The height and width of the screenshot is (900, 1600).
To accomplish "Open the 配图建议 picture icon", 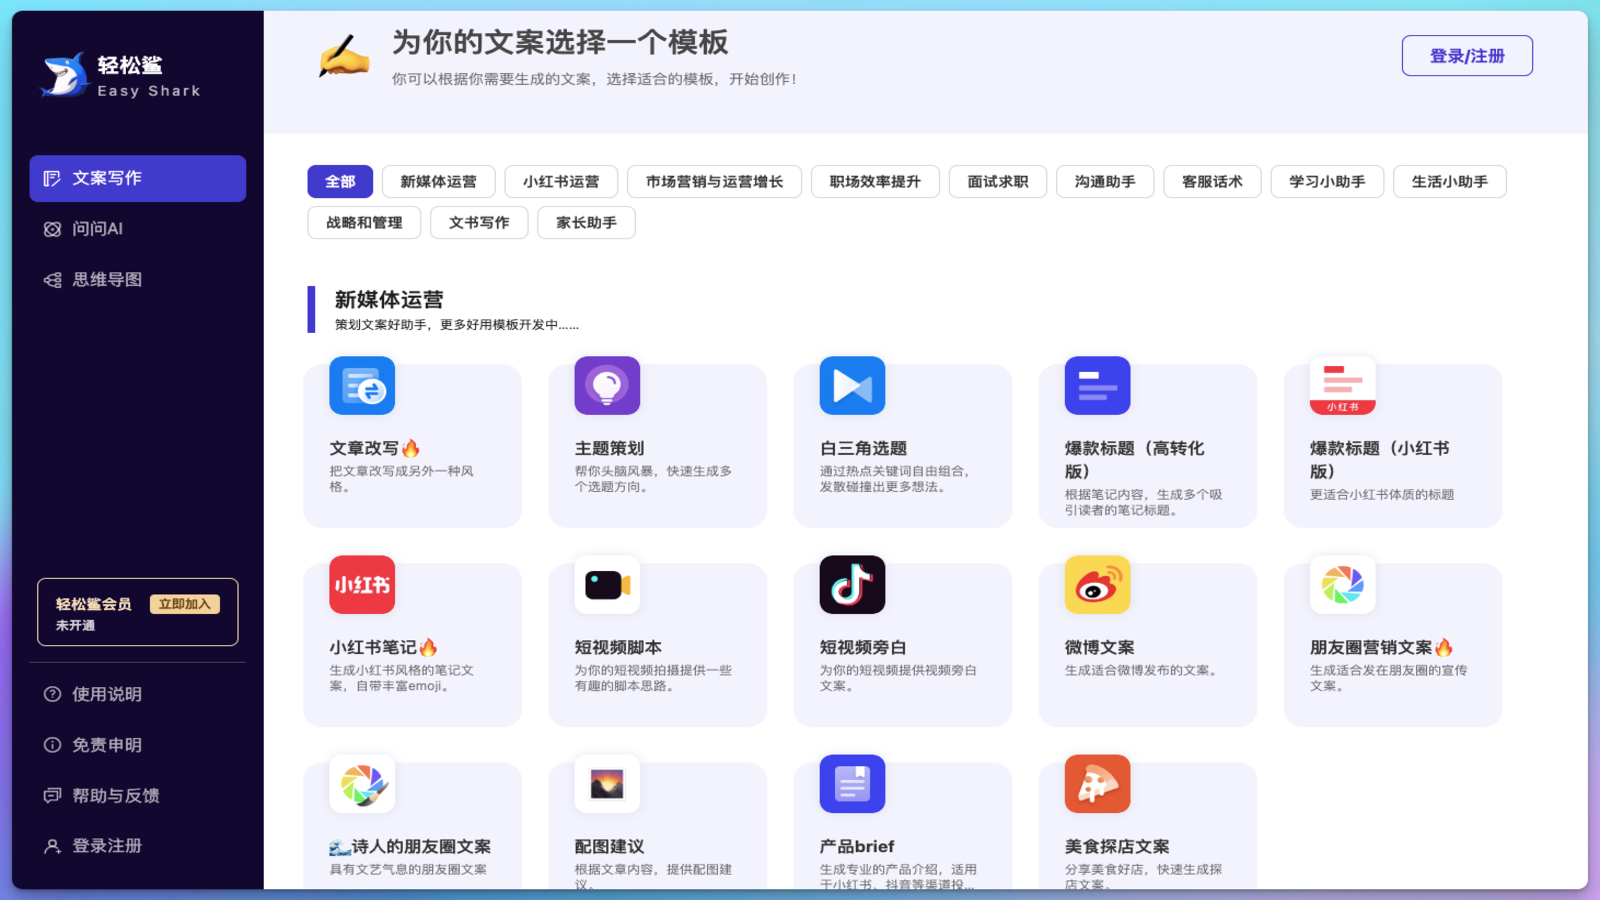I will 607,784.
